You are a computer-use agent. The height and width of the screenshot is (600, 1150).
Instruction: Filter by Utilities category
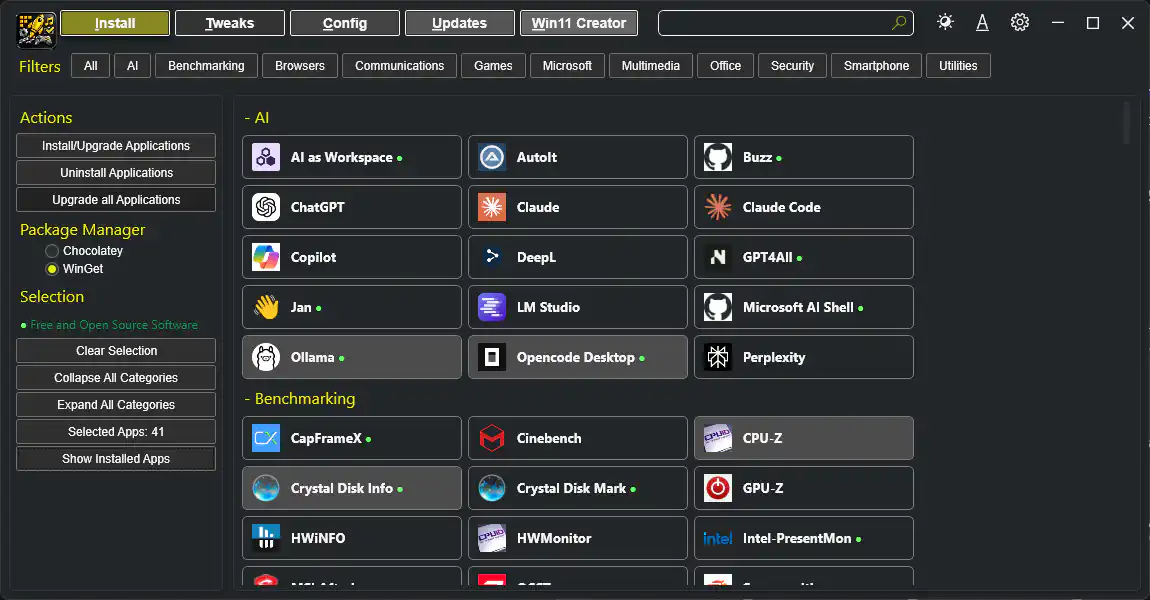point(958,65)
